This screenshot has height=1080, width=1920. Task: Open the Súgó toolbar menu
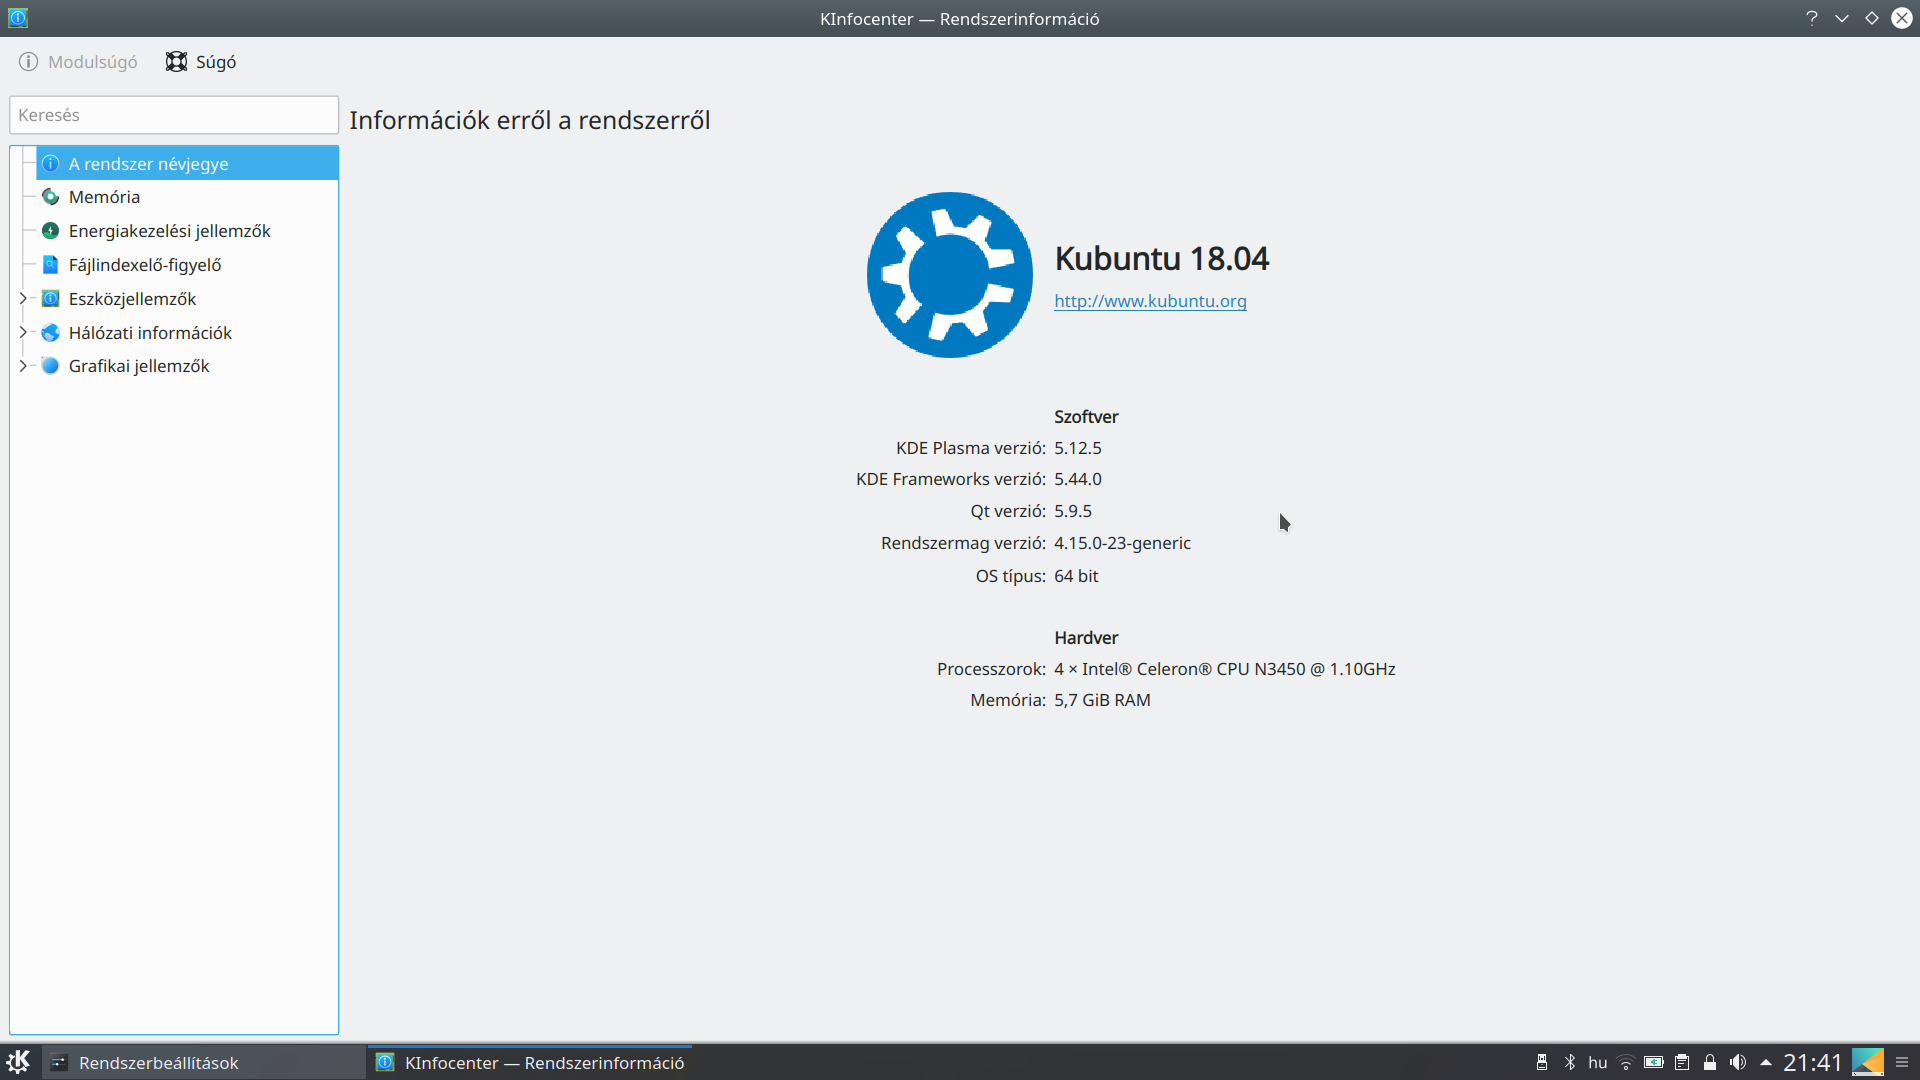201,62
